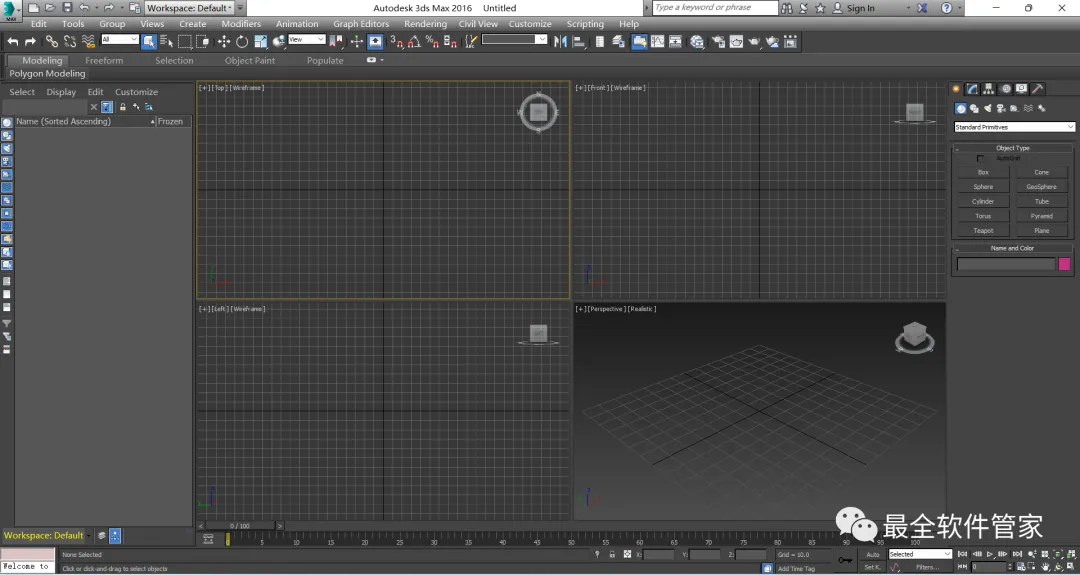The height and width of the screenshot is (575, 1080).
Task: Switch to the Freeform ribbon tab
Action: point(104,60)
